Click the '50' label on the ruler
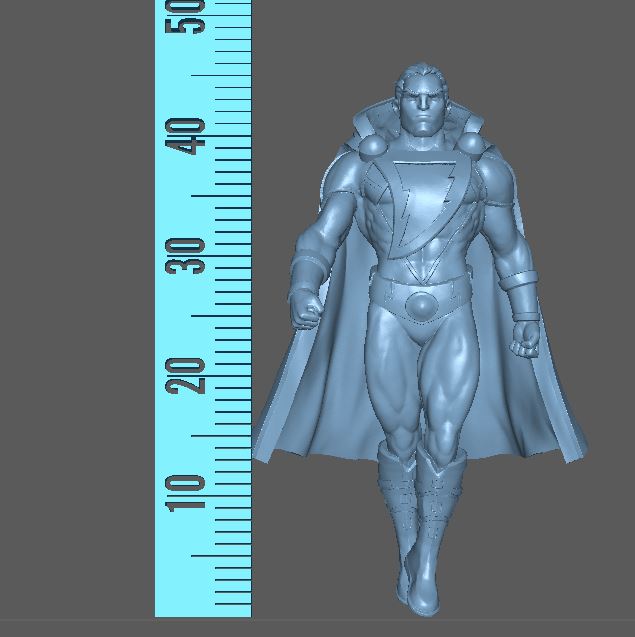 pos(185,17)
